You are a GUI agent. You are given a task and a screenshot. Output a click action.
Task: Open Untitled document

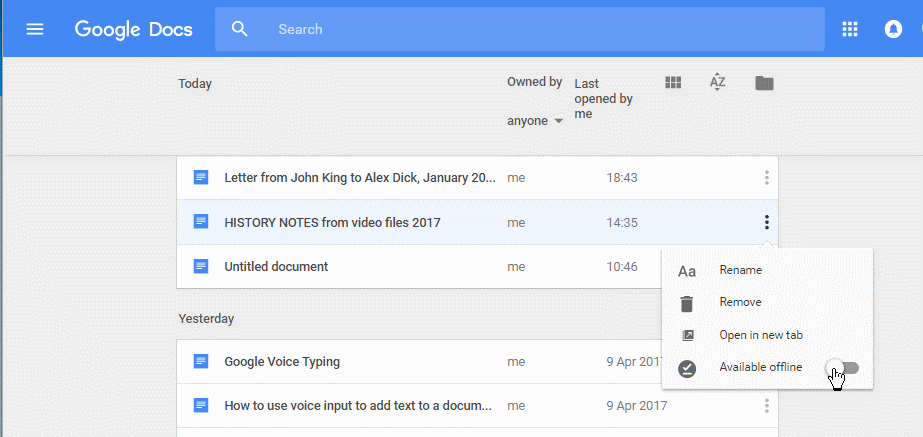pyautogui.click(x=276, y=267)
